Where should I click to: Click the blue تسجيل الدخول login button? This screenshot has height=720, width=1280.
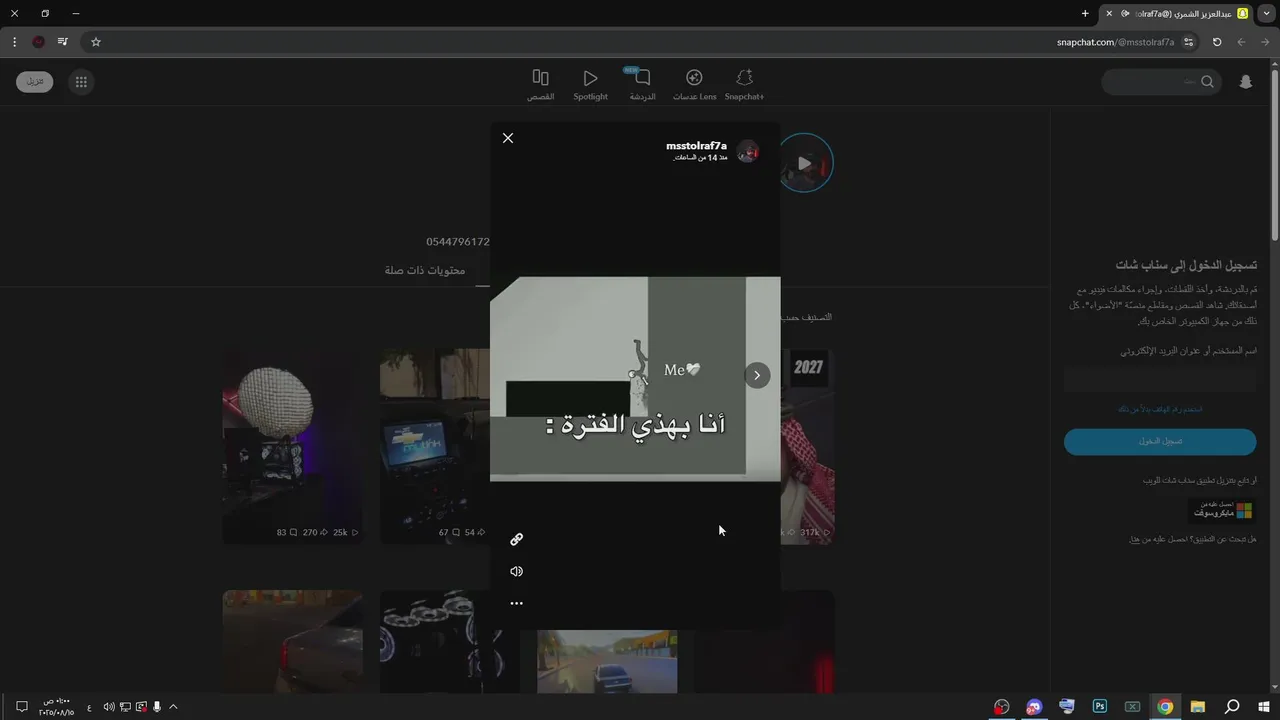click(x=1160, y=441)
